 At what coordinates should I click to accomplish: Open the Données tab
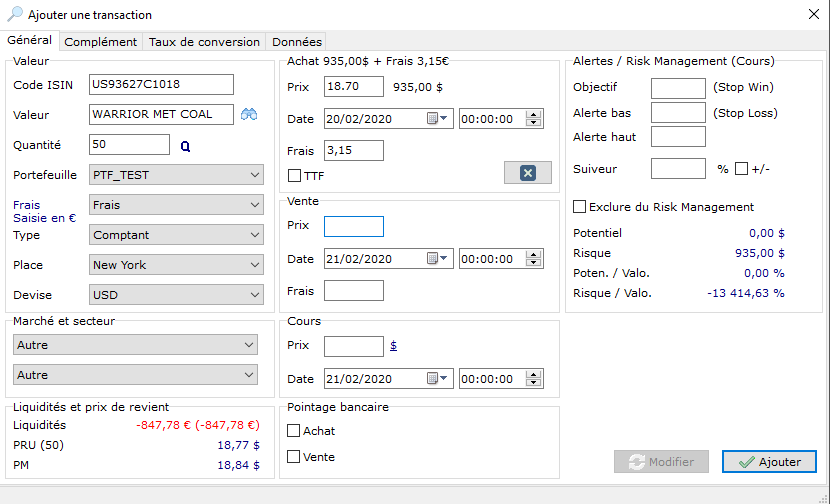click(296, 42)
